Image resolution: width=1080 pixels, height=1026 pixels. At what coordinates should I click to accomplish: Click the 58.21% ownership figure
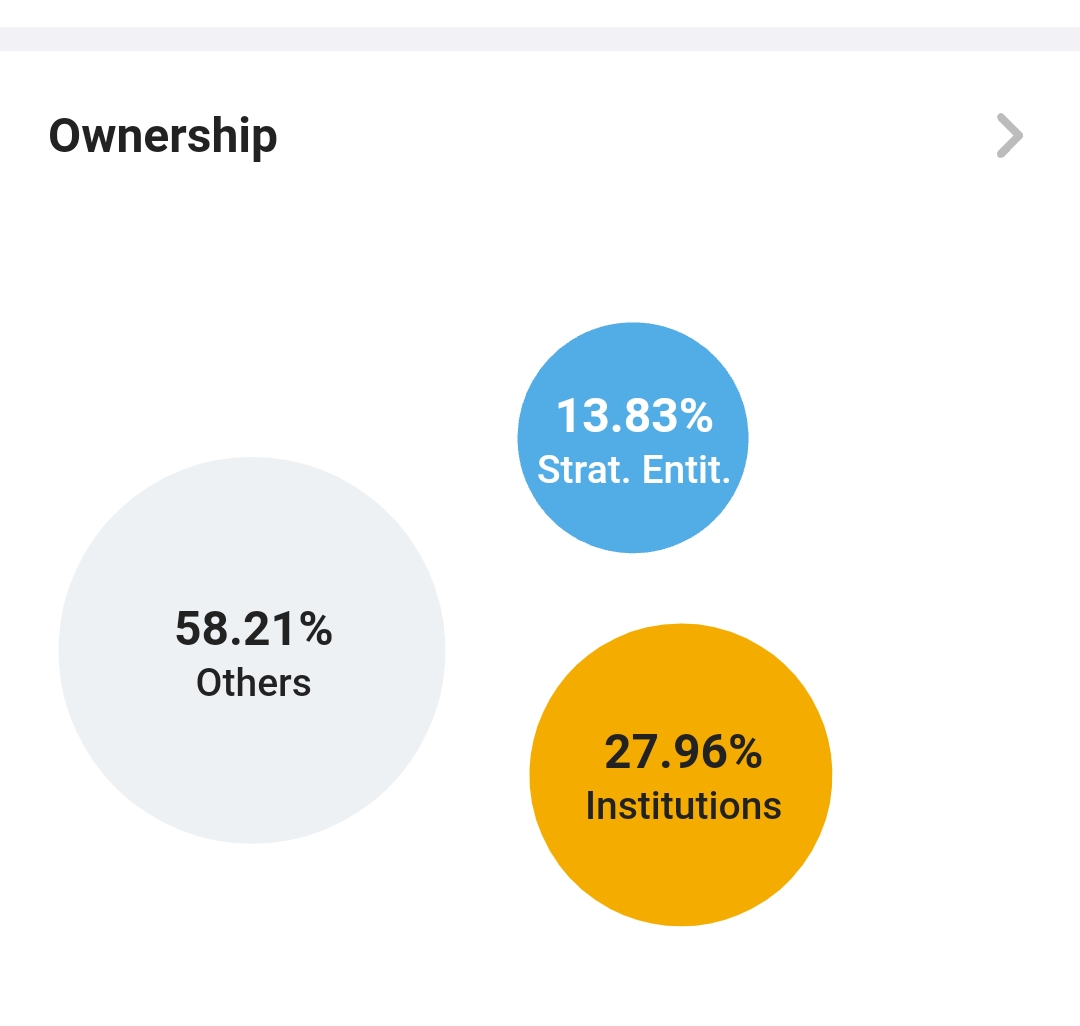coord(253,629)
